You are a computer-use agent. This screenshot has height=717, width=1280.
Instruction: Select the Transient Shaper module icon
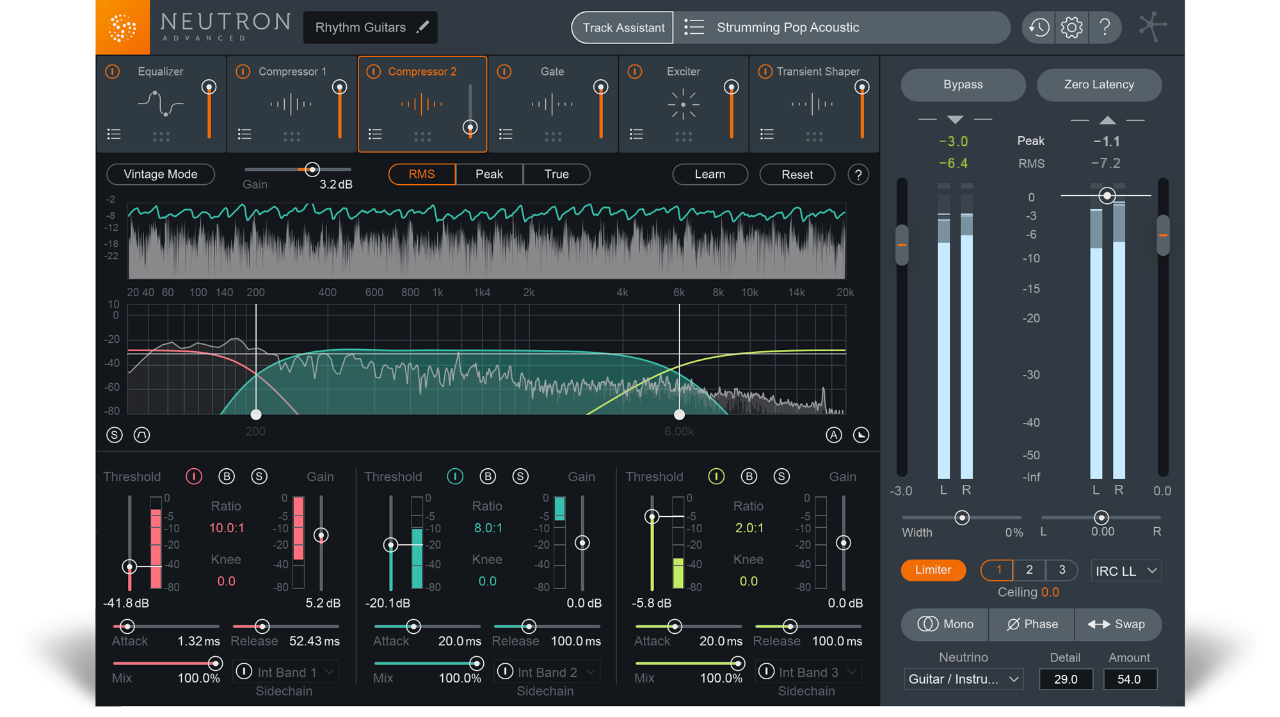814,103
